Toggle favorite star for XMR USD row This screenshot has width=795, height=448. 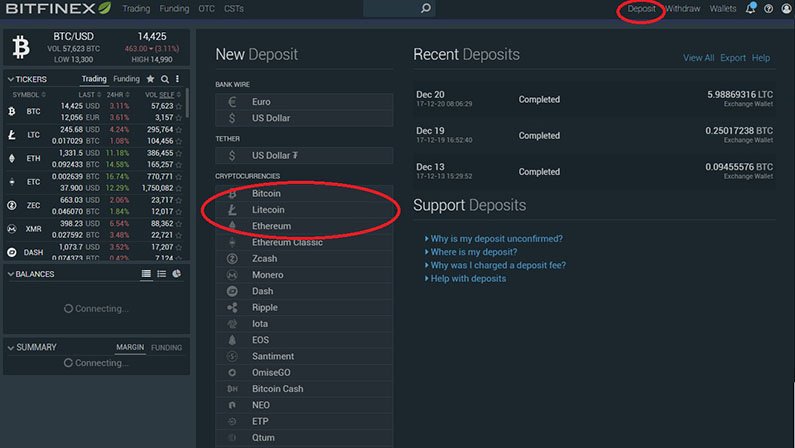coord(178,223)
